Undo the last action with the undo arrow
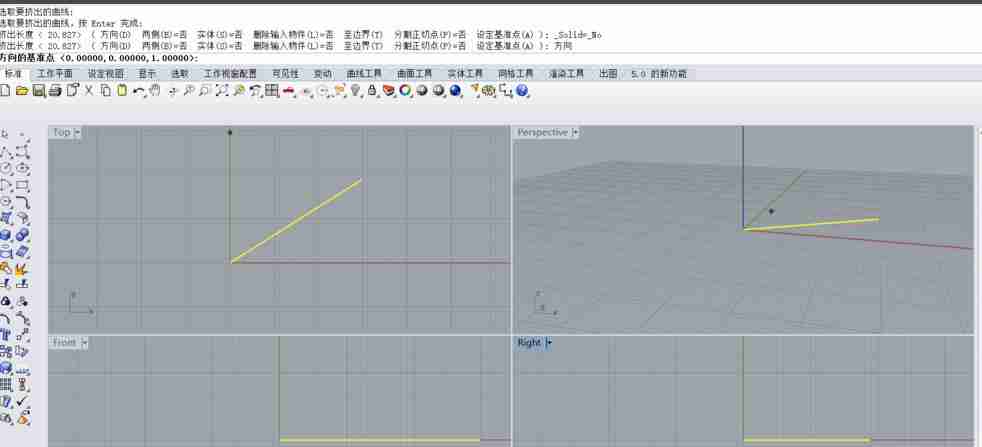 coord(138,91)
